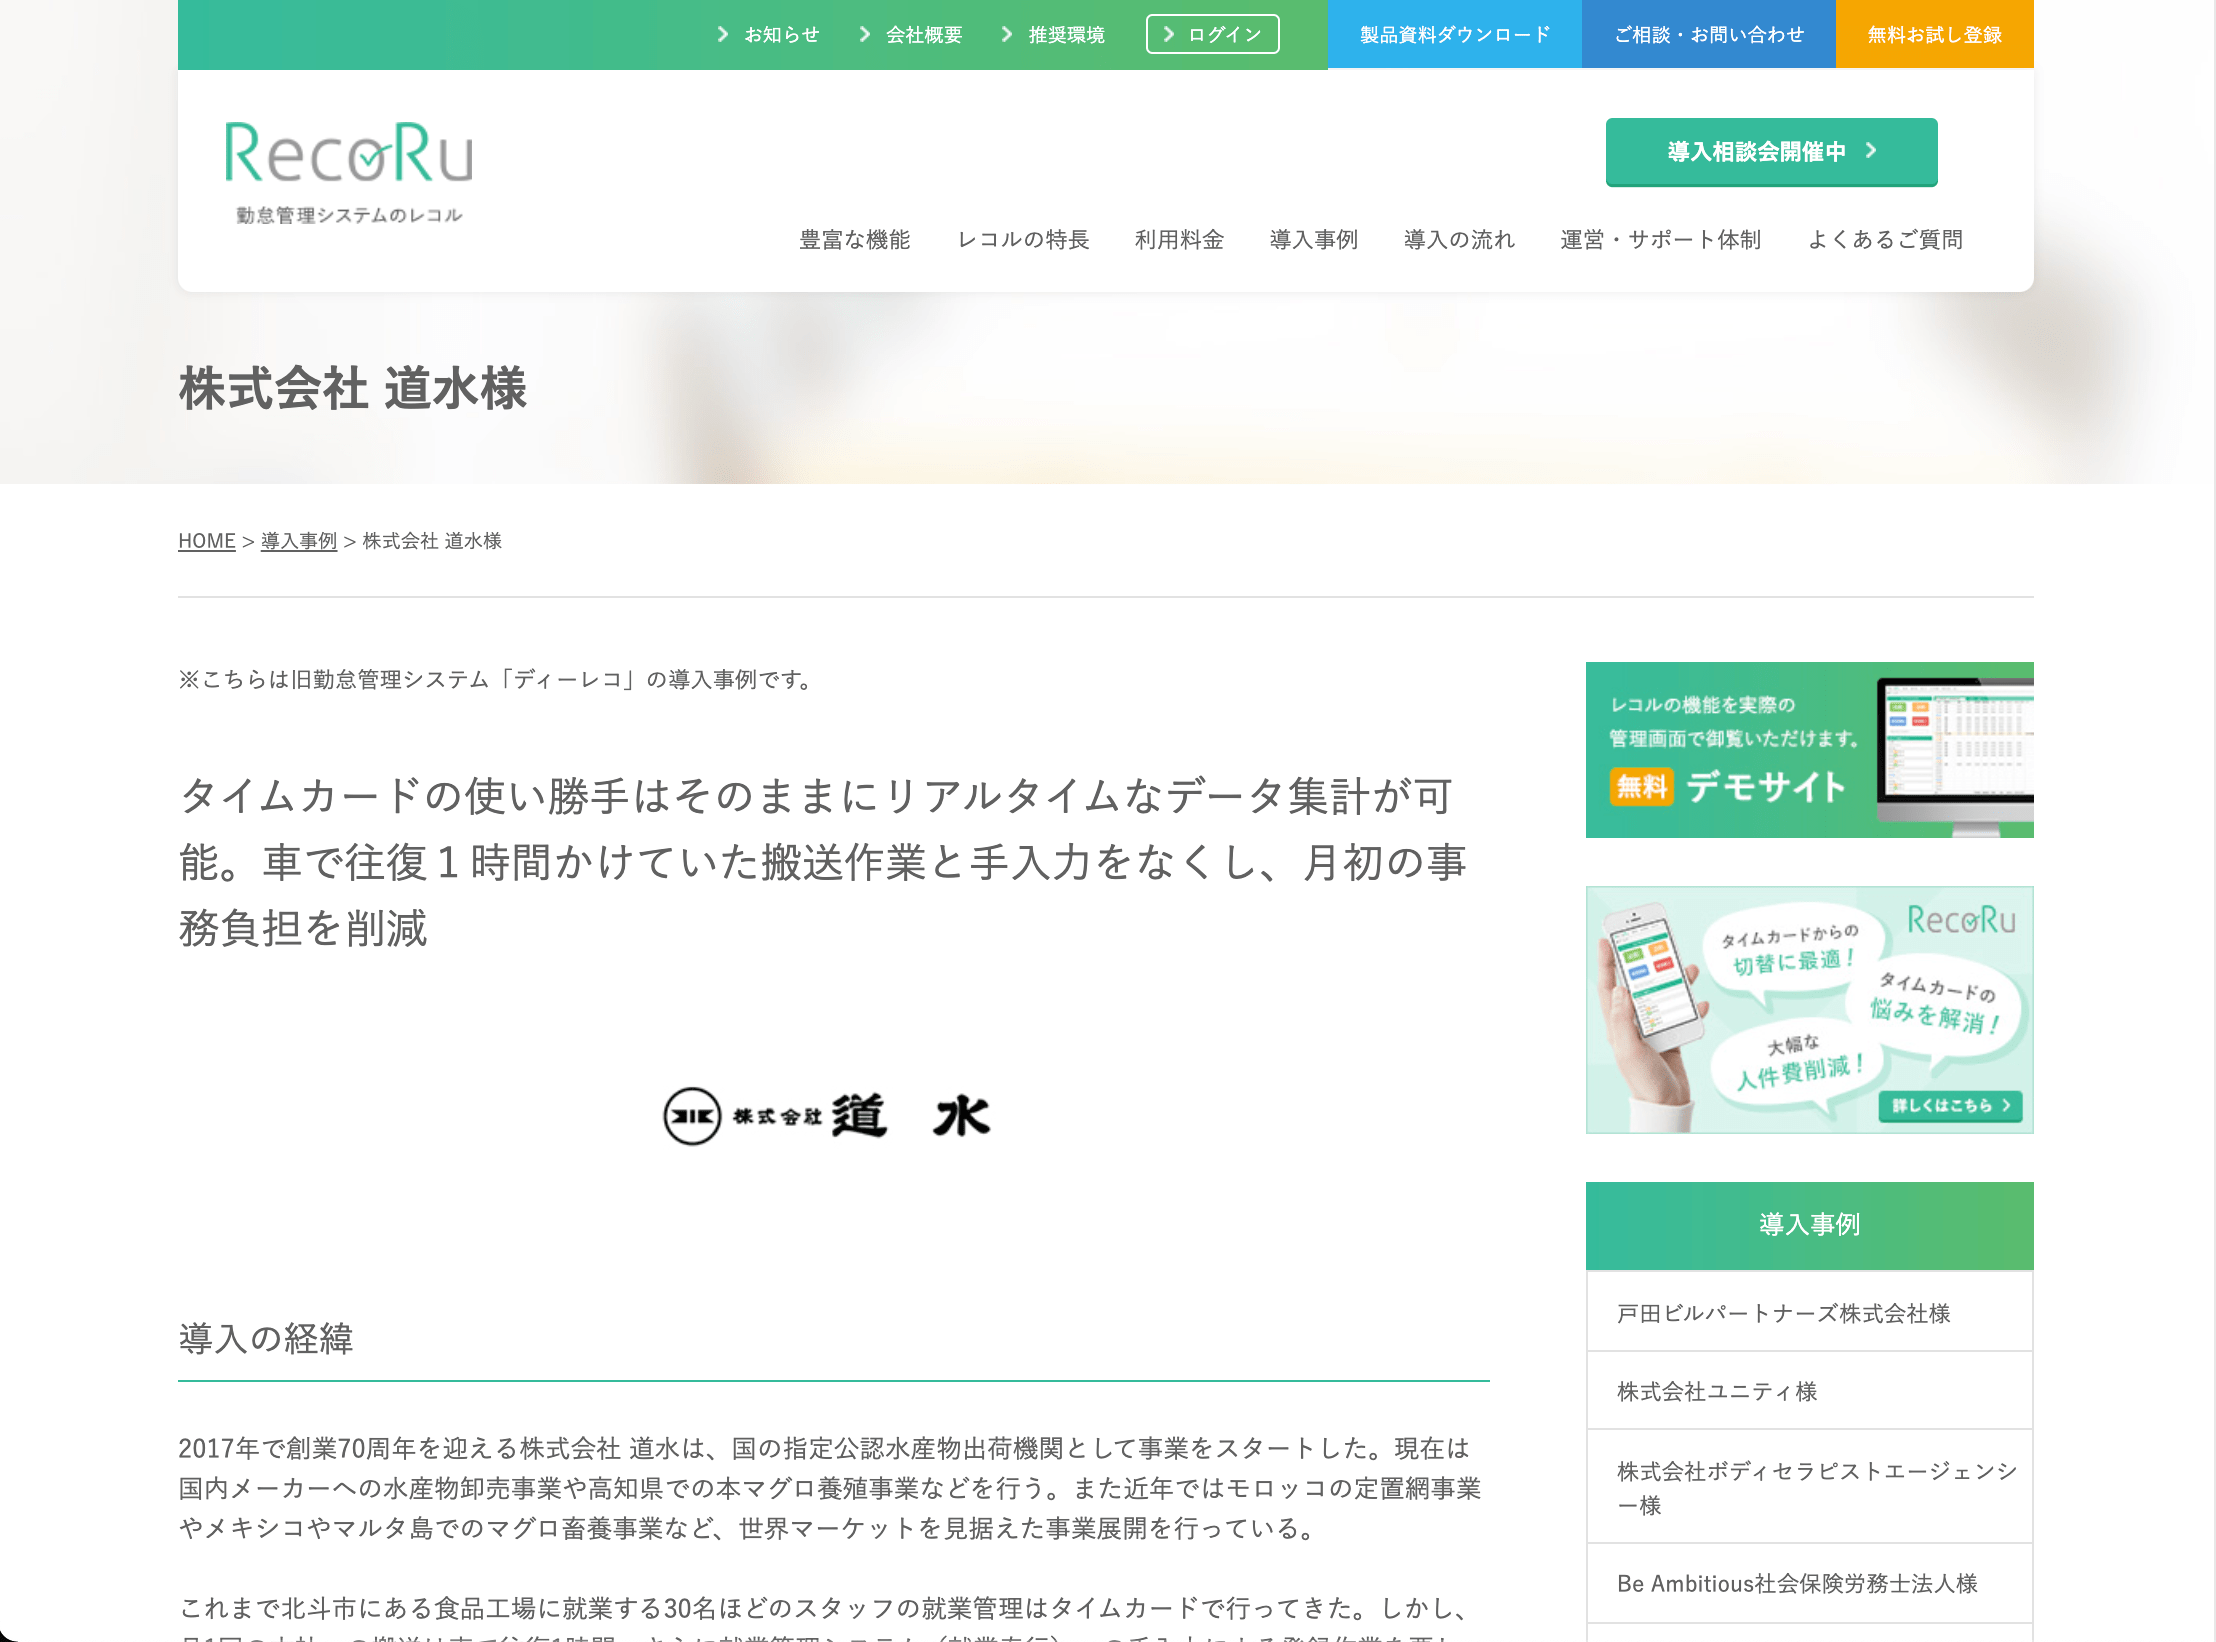The height and width of the screenshot is (1642, 2216).
Task: Click the 導入事例 breadcrumb link
Action: [299, 541]
